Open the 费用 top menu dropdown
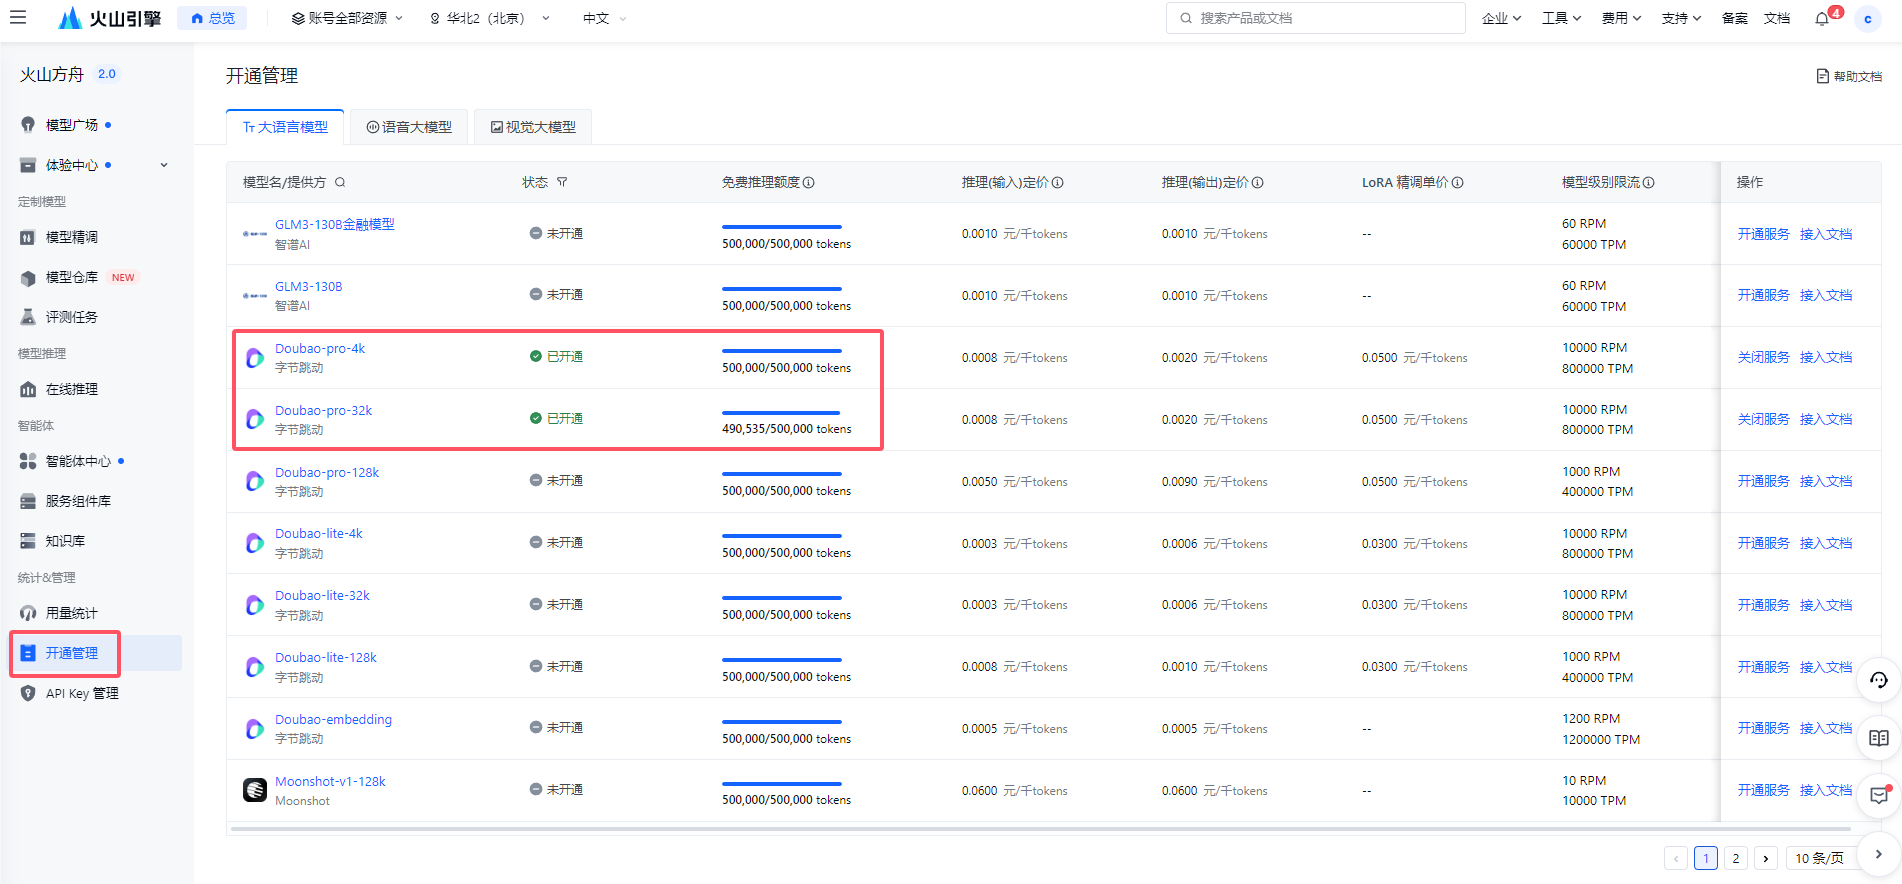 click(x=1621, y=18)
